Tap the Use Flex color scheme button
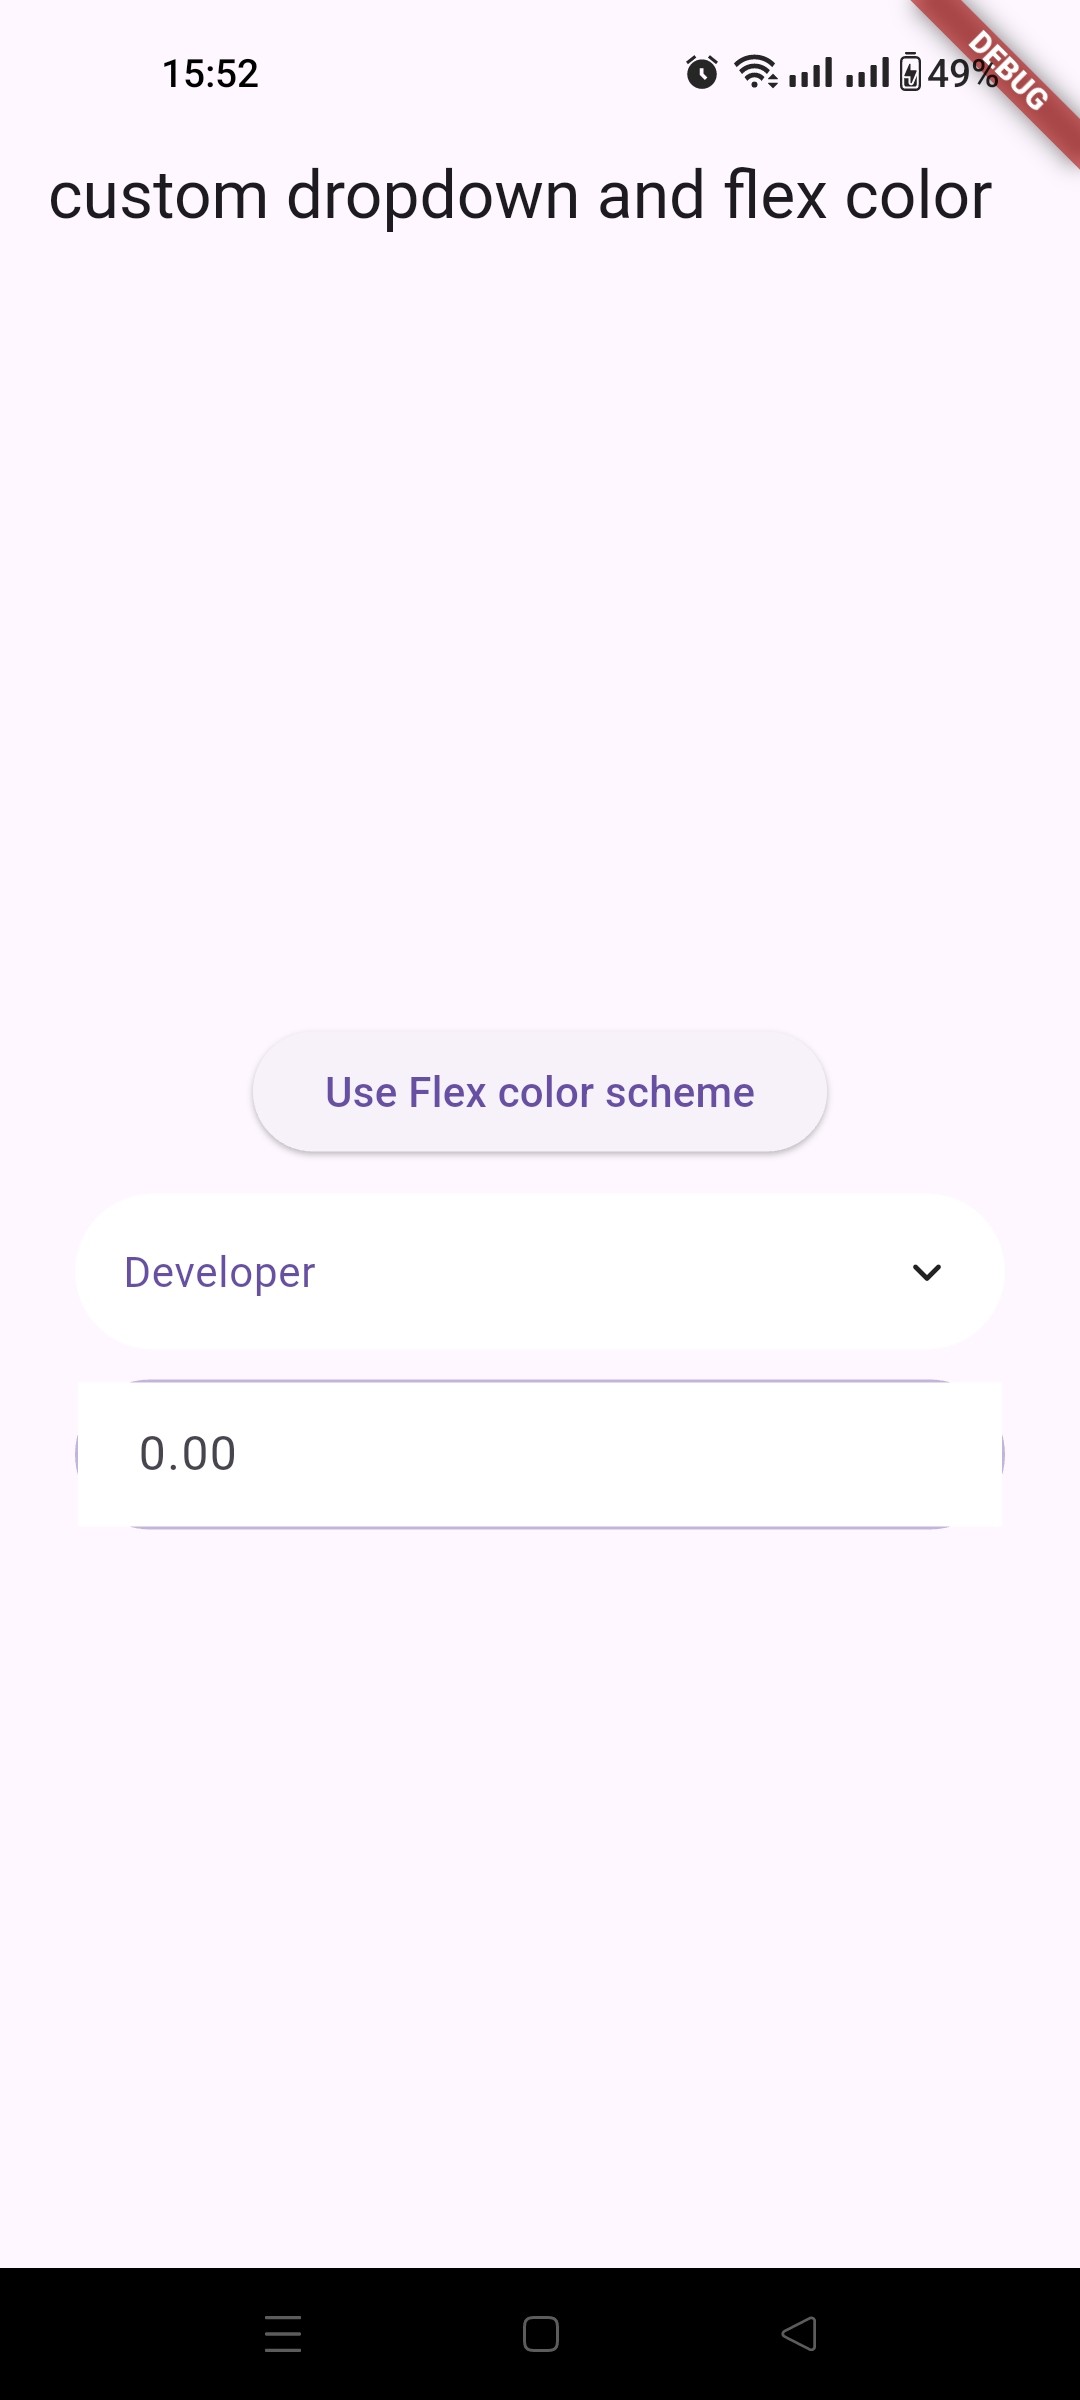Image resolution: width=1080 pixels, height=2400 pixels. [x=540, y=1092]
